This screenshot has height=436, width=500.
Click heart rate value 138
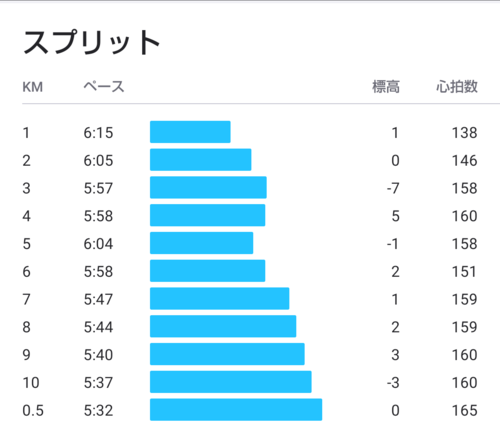pyautogui.click(x=465, y=133)
